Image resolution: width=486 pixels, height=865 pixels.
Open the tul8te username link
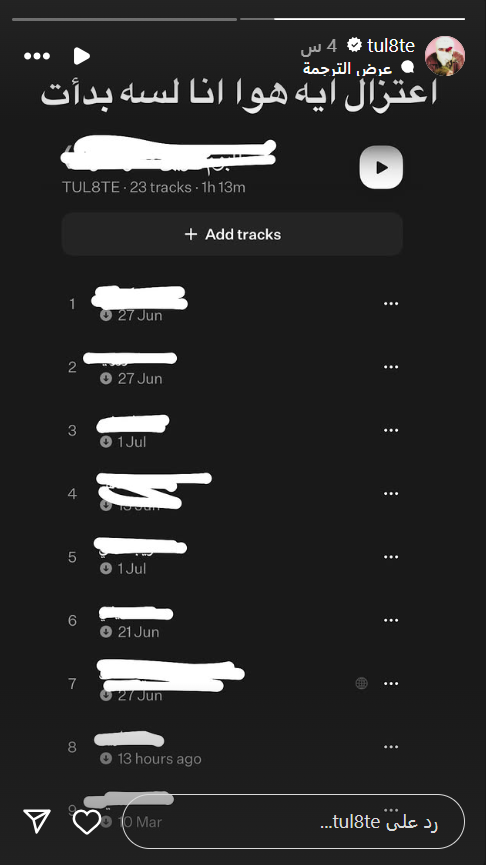tap(391, 46)
